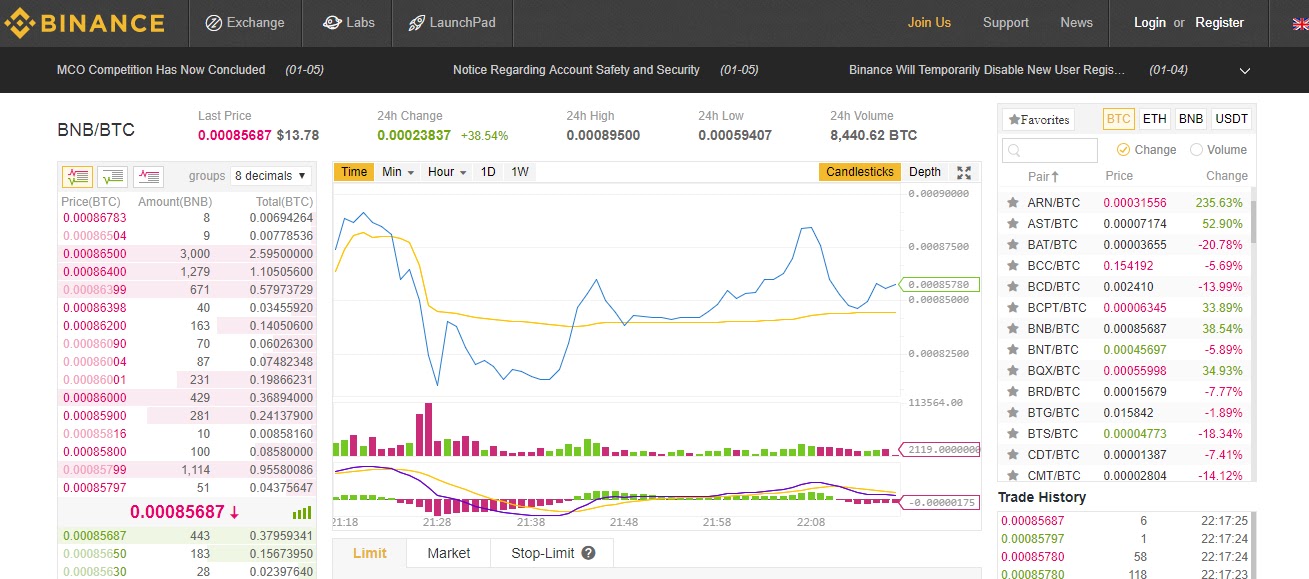Click the Exchange icon in header
Screen dimensions: 1309x579
pyautogui.click(x=213, y=22)
